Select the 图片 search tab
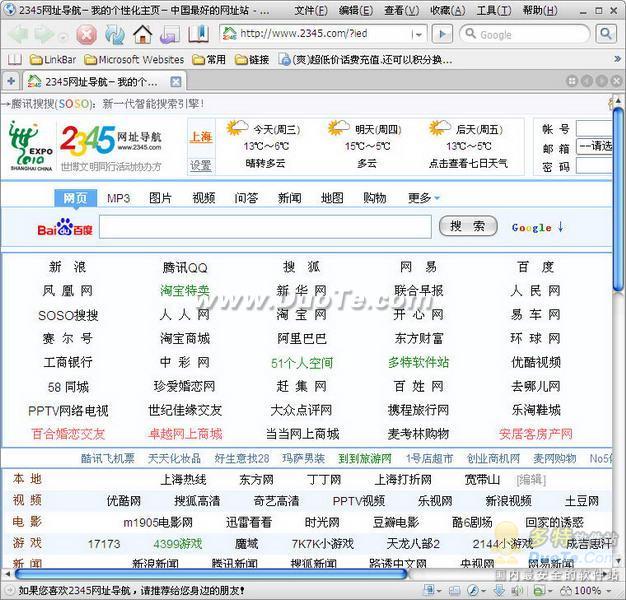This screenshot has width=626, height=600. [x=160, y=198]
